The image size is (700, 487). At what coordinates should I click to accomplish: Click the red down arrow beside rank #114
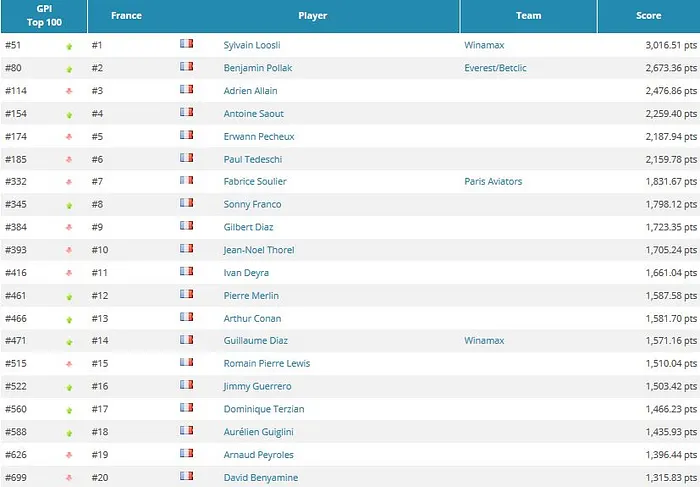pyautogui.click(x=69, y=91)
